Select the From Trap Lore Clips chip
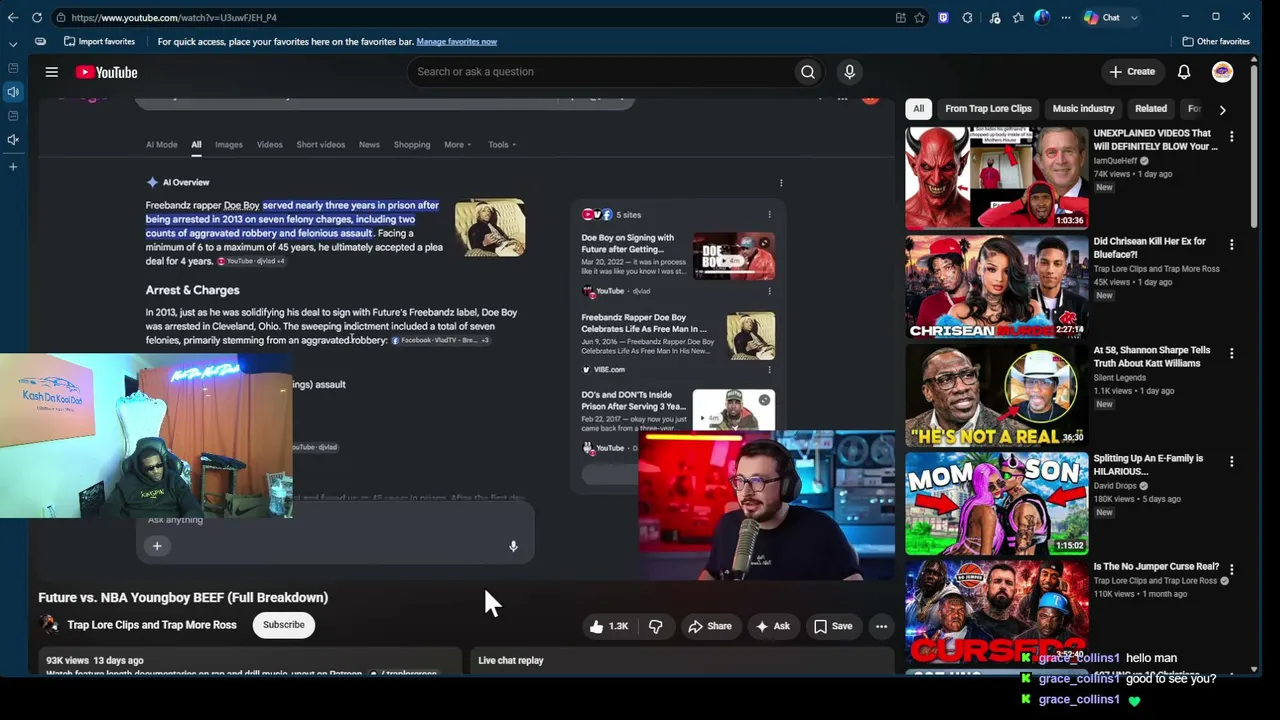 tap(988, 109)
